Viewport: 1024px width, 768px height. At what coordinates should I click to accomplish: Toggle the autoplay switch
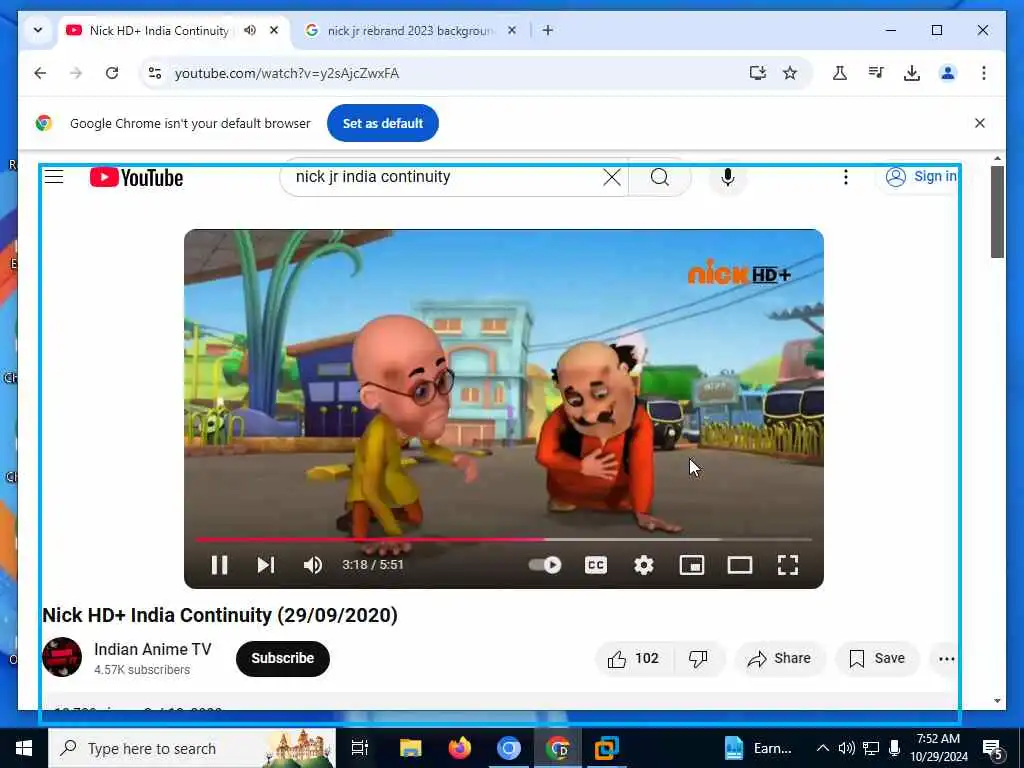(545, 565)
